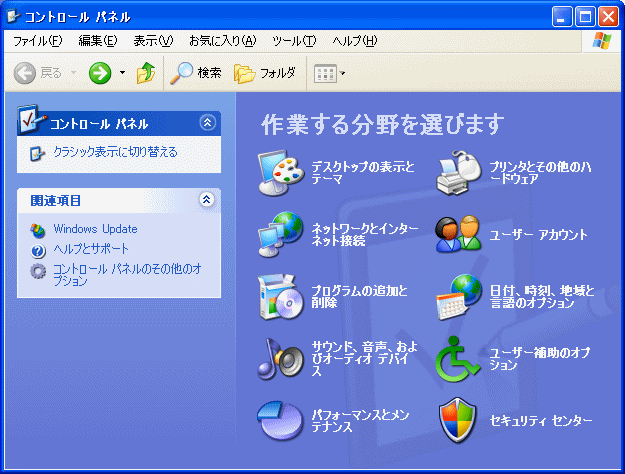
Task: Open the ファイル(F) menu
Action: (x=38, y=41)
